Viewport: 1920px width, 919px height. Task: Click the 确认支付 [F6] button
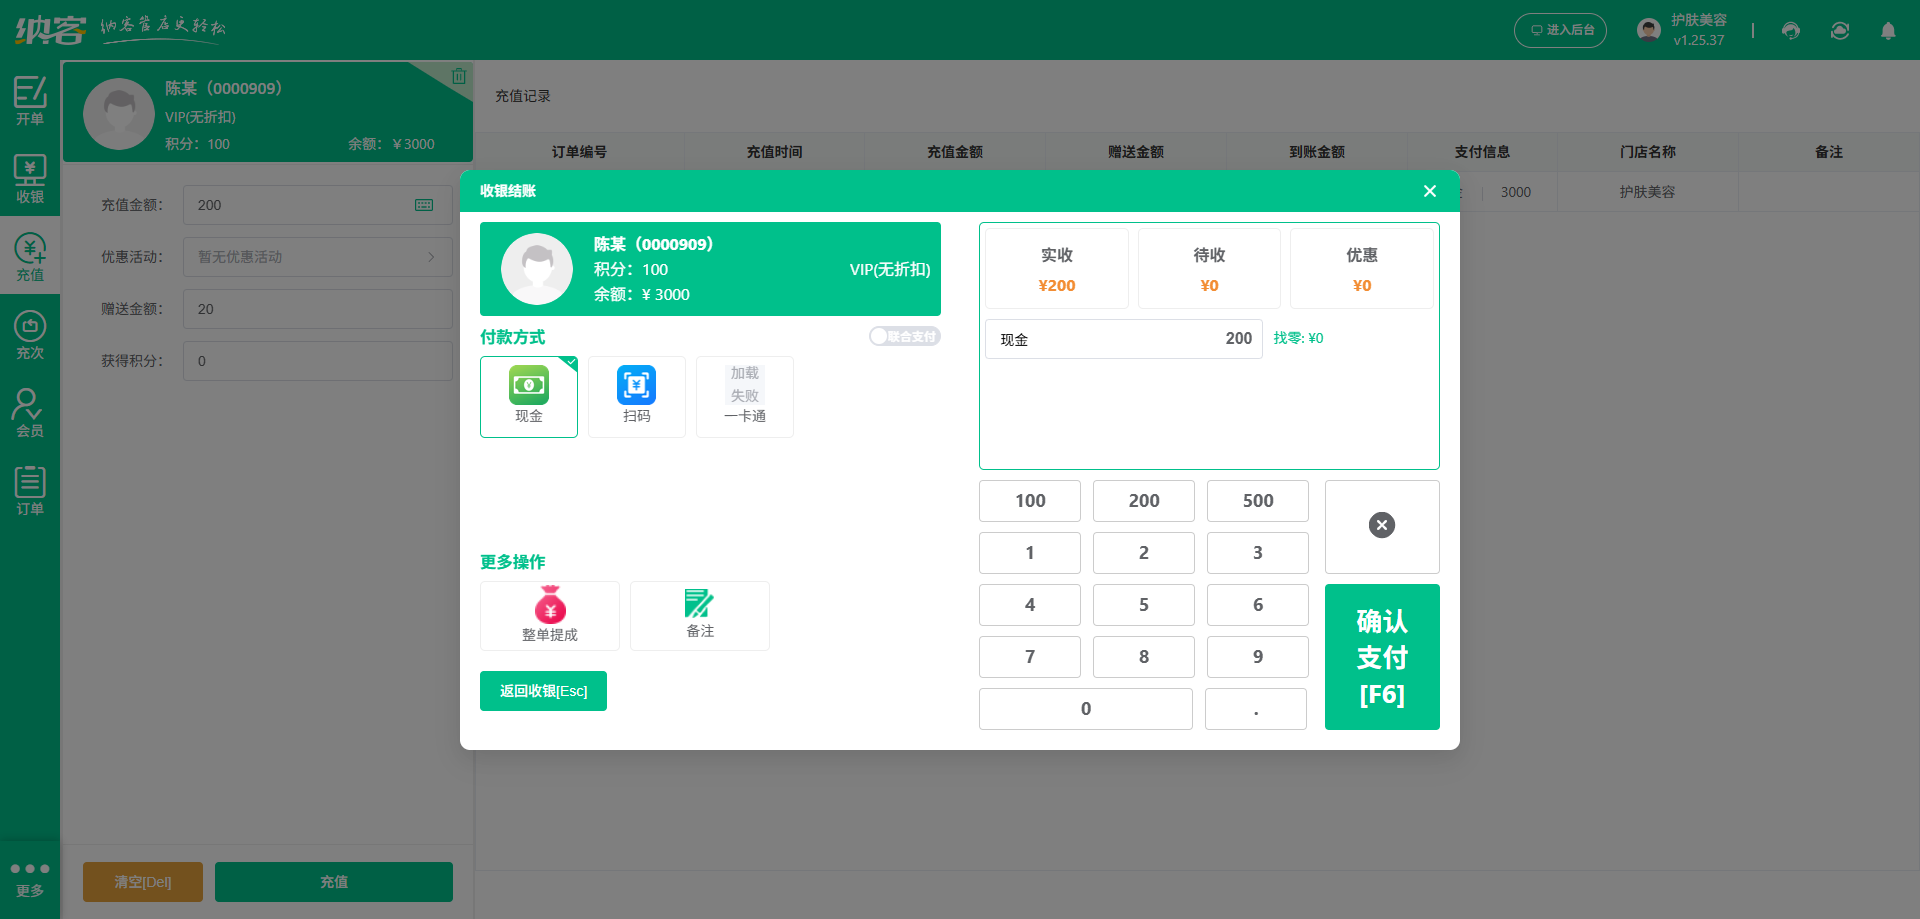pos(1381,657)
